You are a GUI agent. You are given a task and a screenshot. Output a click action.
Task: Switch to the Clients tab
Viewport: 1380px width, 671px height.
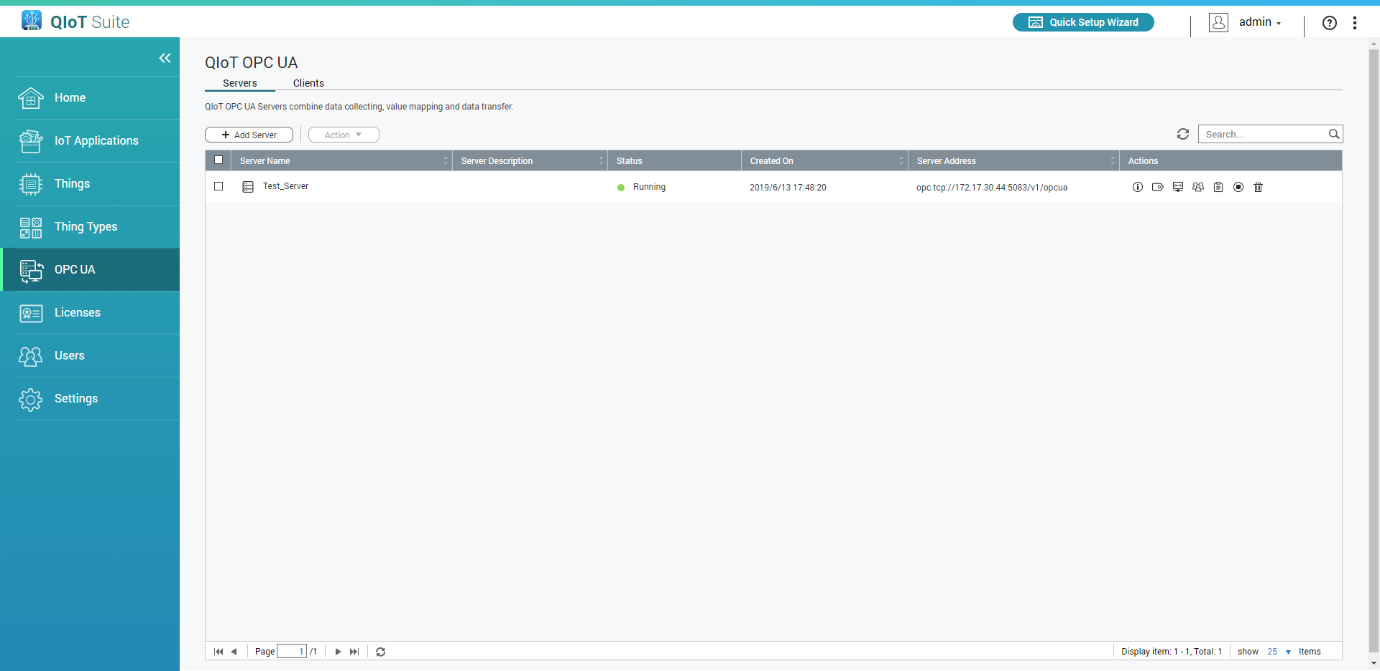308,83
